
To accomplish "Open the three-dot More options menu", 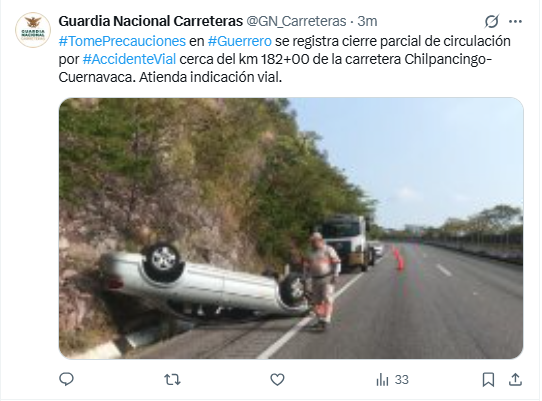I will (515, 21).
